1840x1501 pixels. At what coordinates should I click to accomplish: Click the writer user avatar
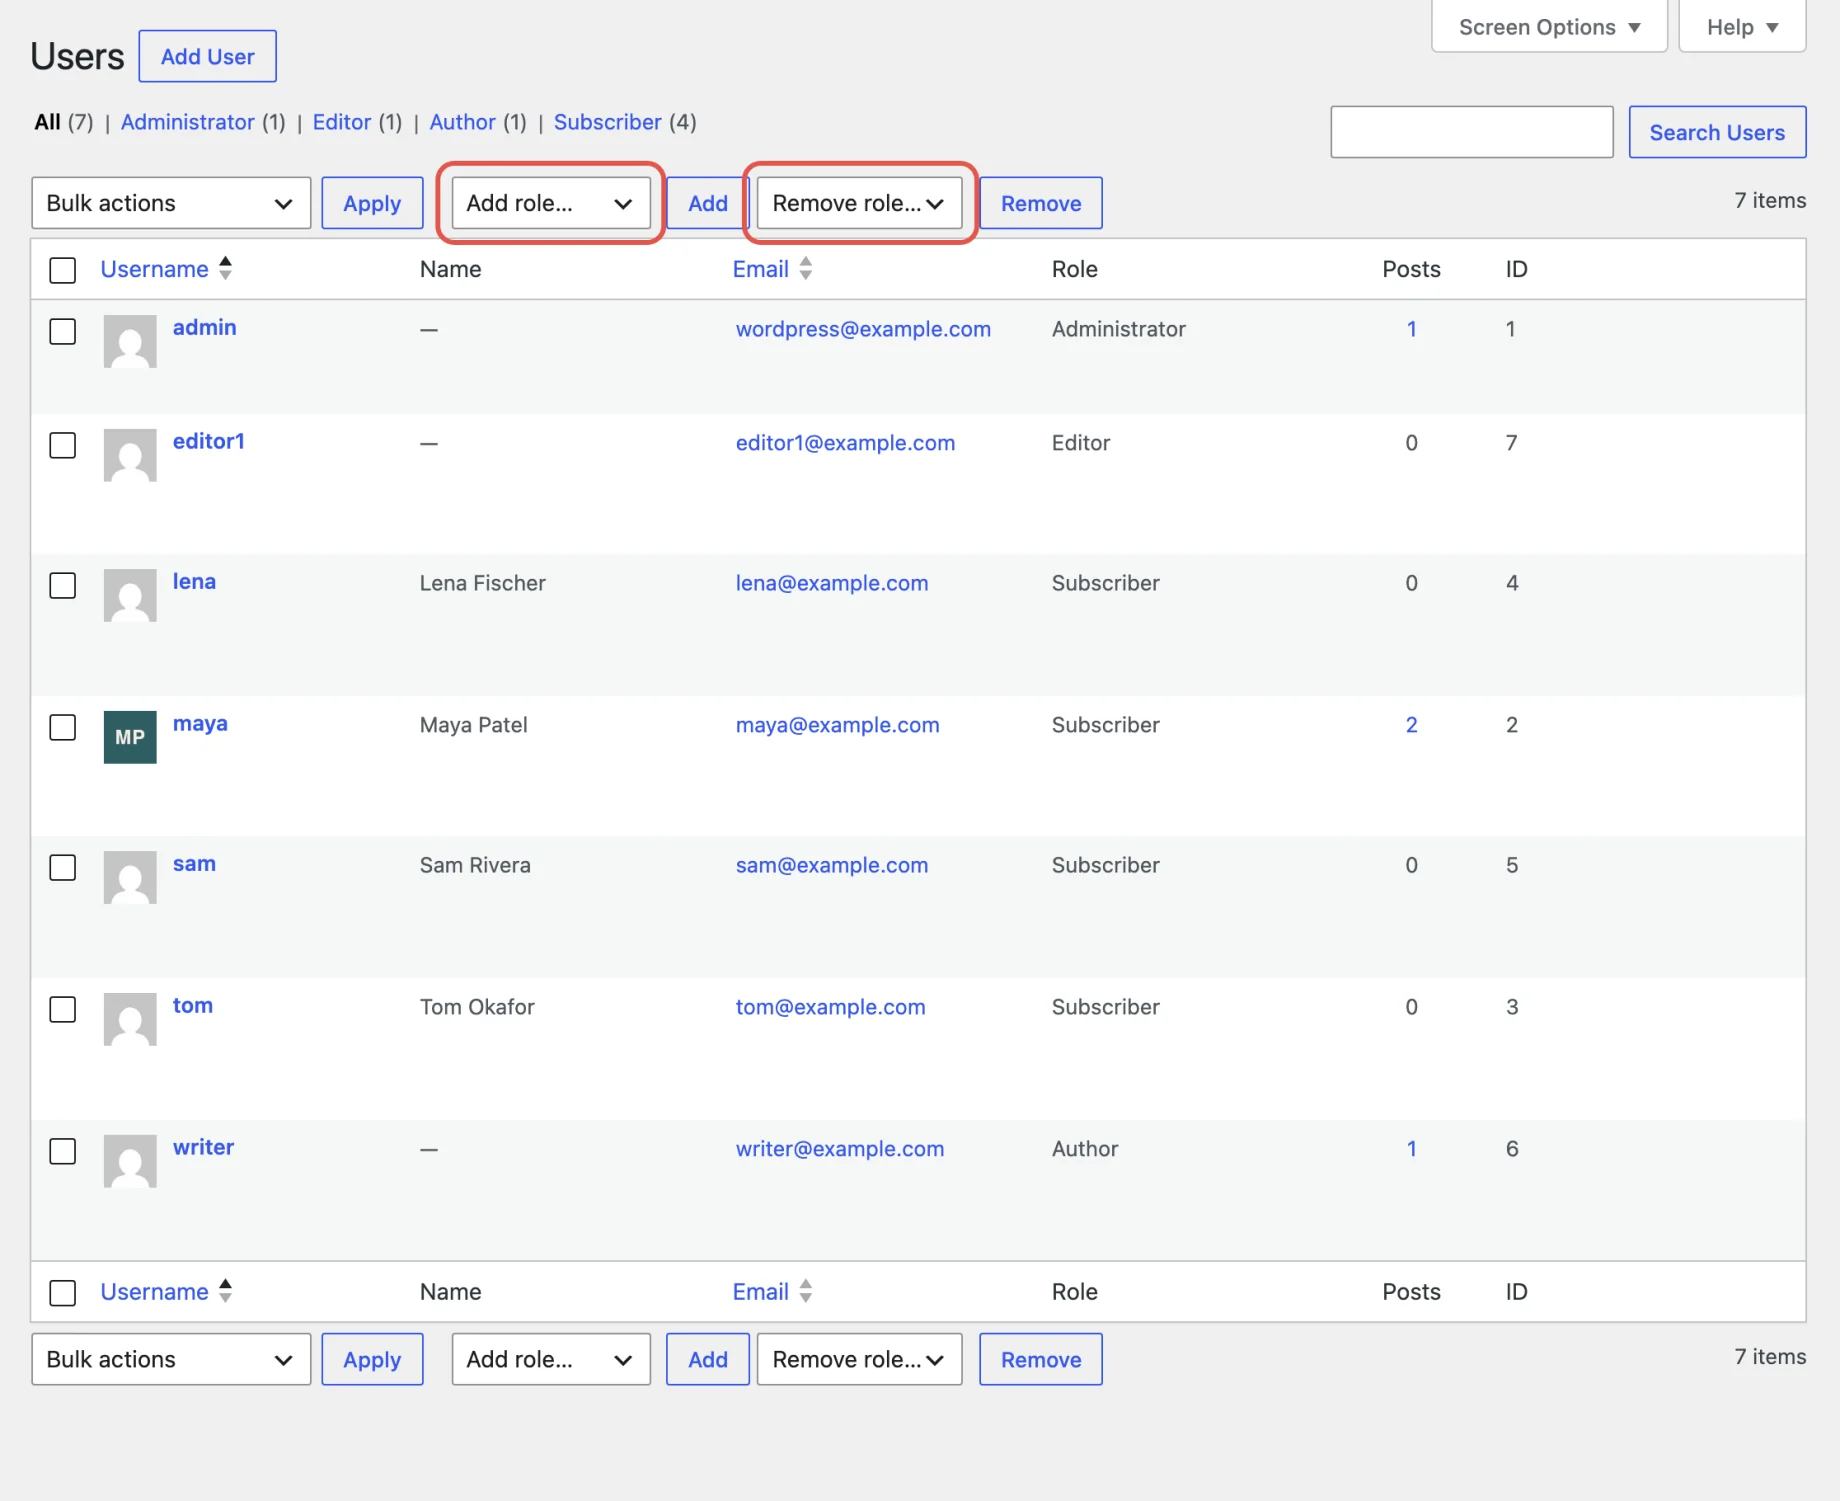(x=130, y=1161)
